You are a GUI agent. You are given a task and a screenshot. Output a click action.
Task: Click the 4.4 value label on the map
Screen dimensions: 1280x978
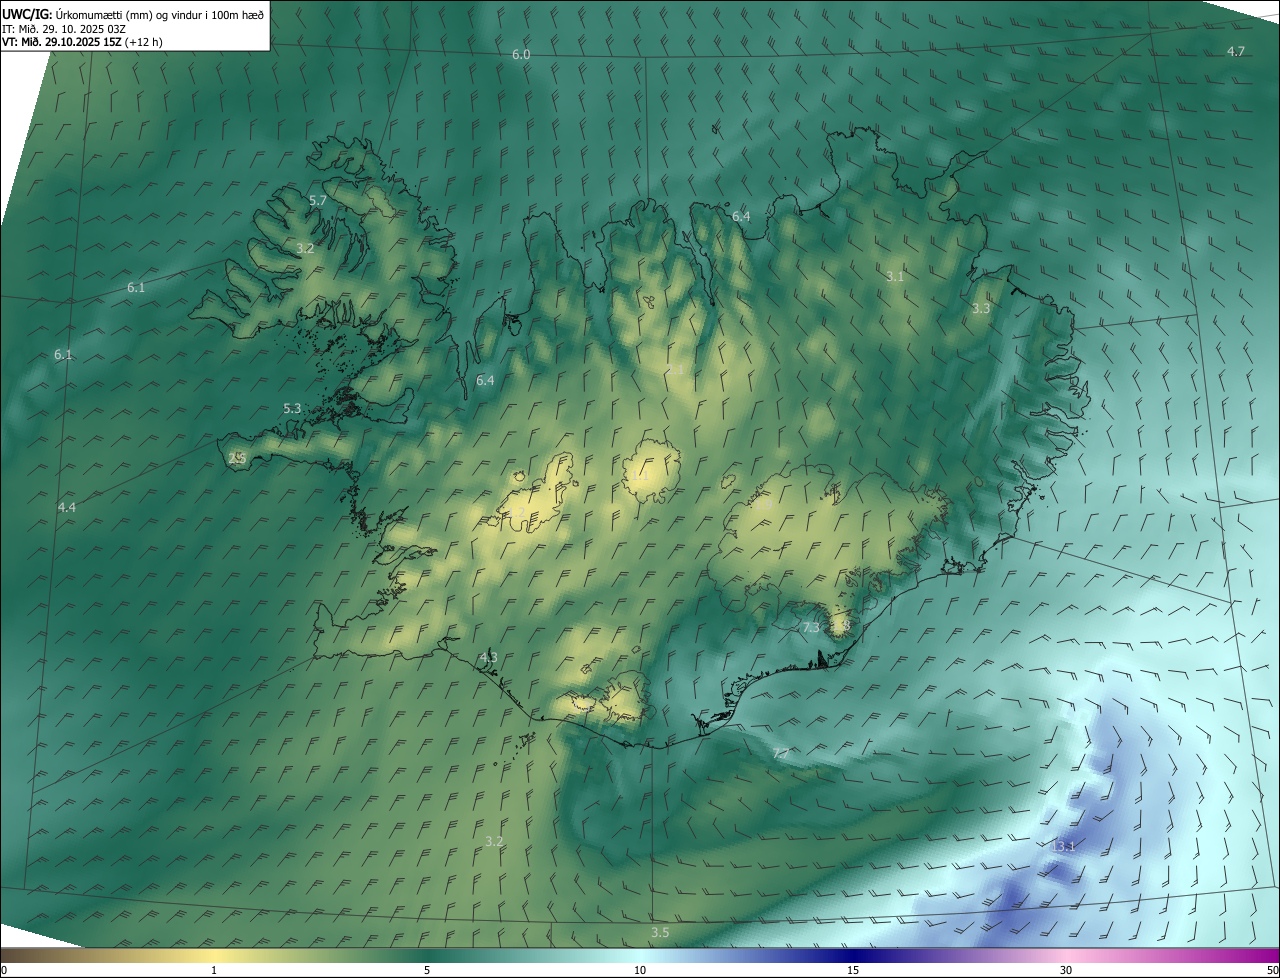[67, 508]
